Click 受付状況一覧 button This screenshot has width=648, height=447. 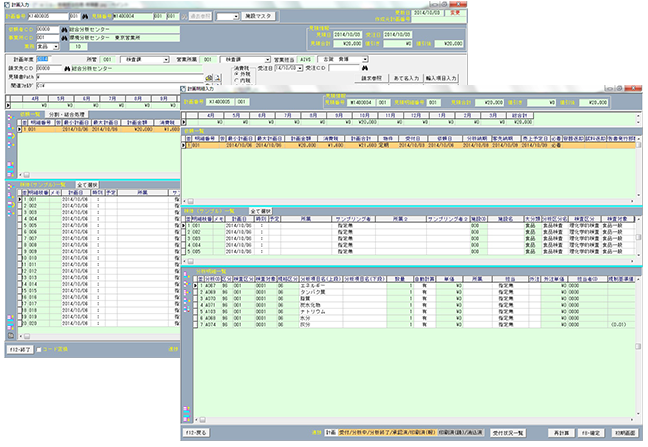[x=508, y=433]
